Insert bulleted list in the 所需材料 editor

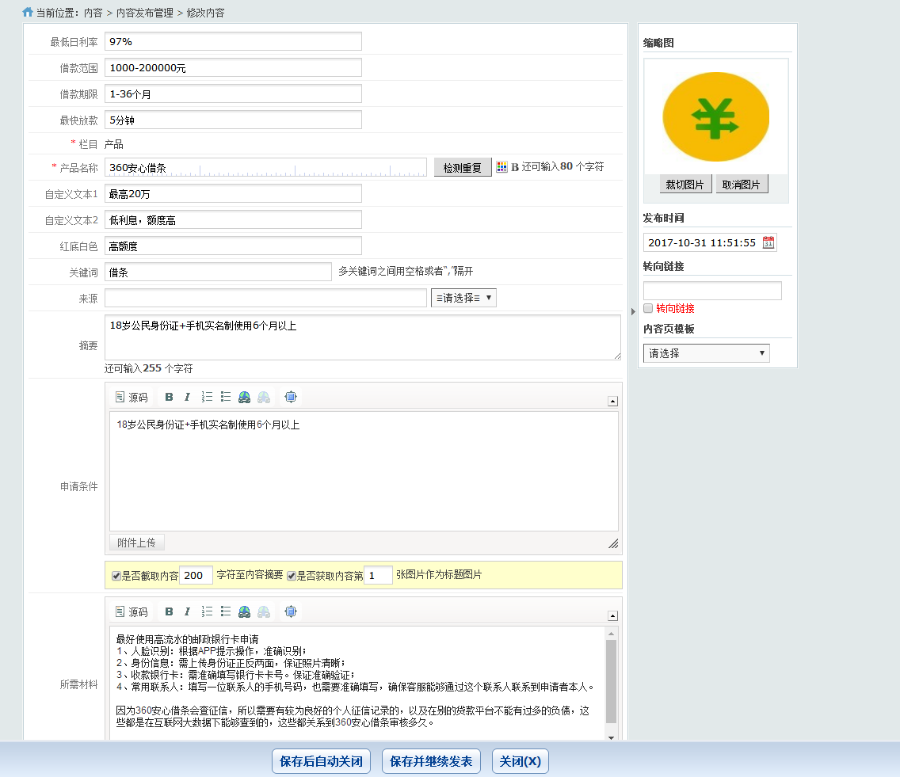click(x=226, y=612)
